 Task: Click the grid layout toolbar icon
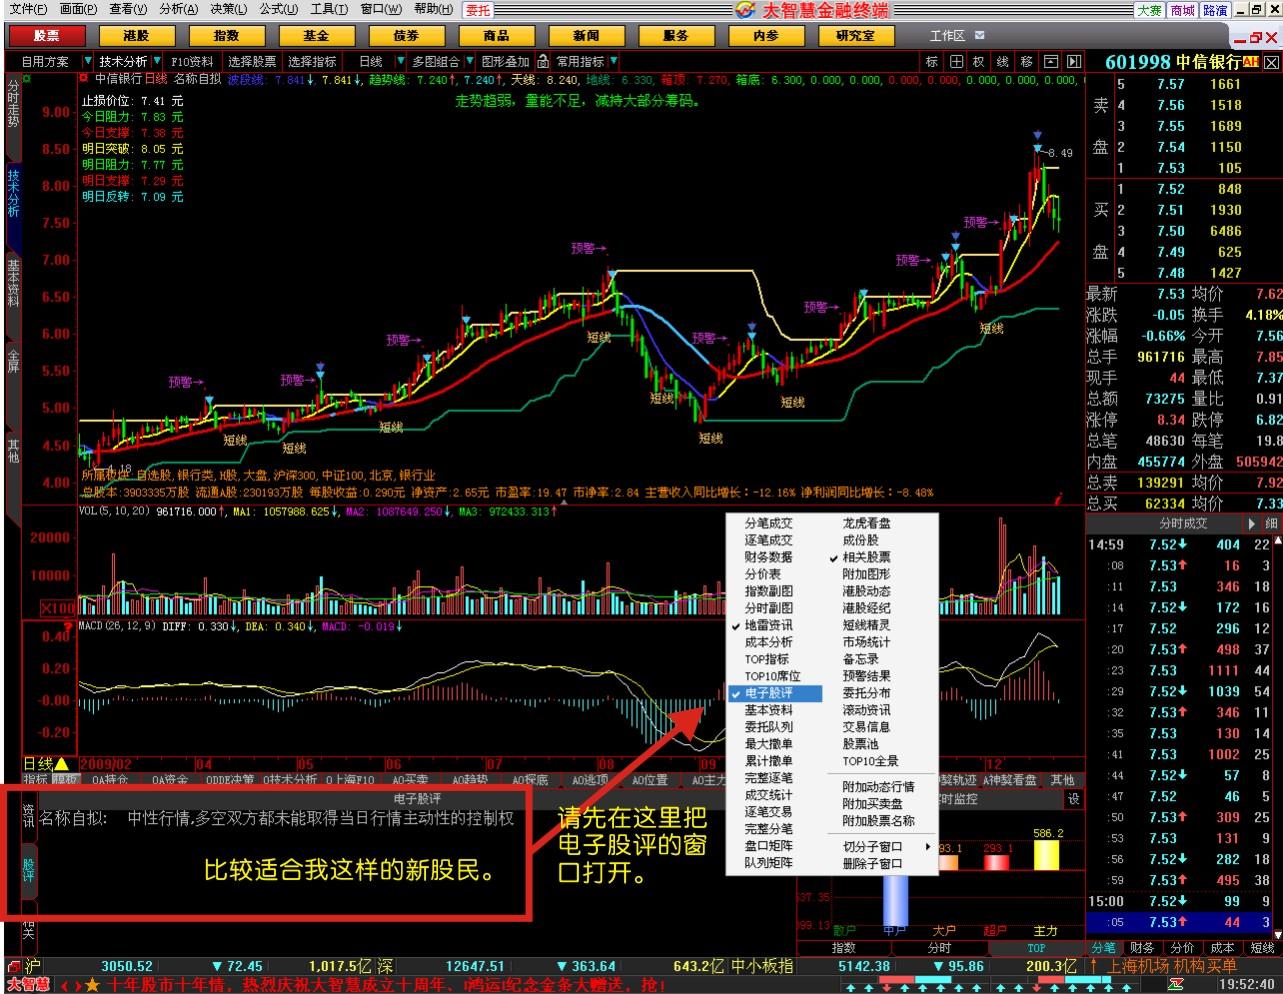click(957, 61)
